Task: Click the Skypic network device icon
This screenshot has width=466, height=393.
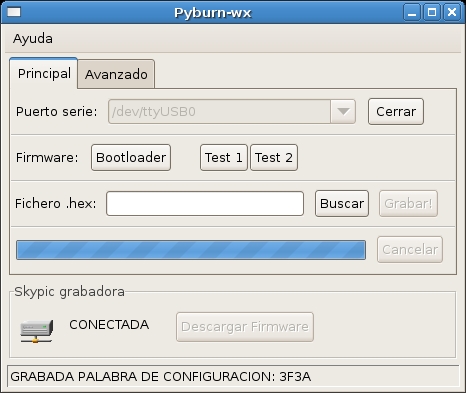Action: [36, 331]
